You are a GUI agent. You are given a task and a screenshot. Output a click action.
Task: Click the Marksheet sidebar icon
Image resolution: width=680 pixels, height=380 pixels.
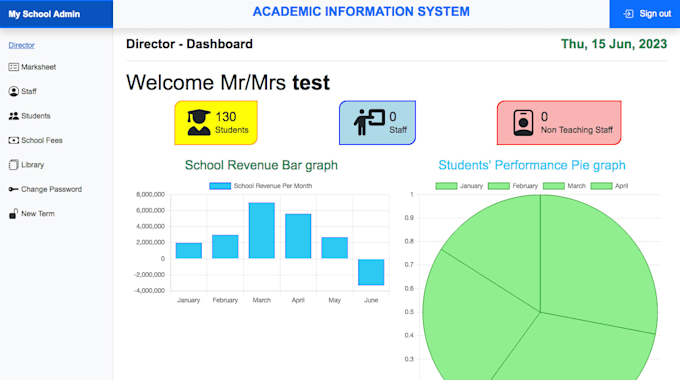tap(13, 67)
